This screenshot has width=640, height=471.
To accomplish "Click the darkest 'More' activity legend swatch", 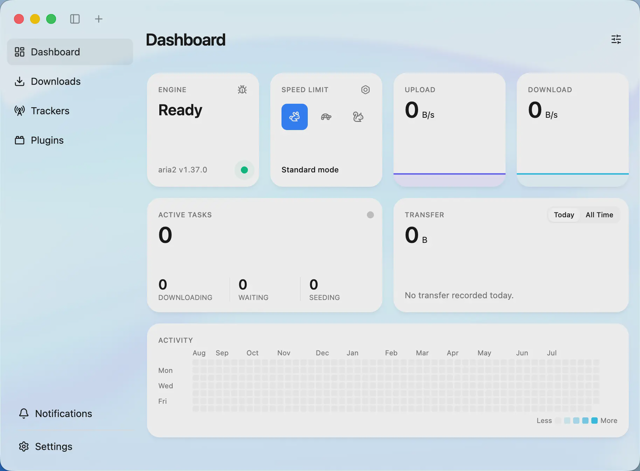I will tap(594, 420).
